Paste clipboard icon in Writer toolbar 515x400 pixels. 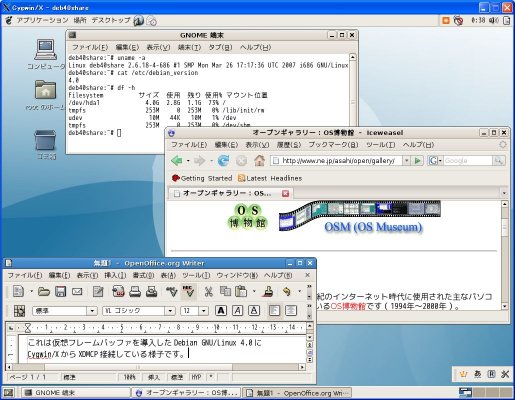point(241,292)
